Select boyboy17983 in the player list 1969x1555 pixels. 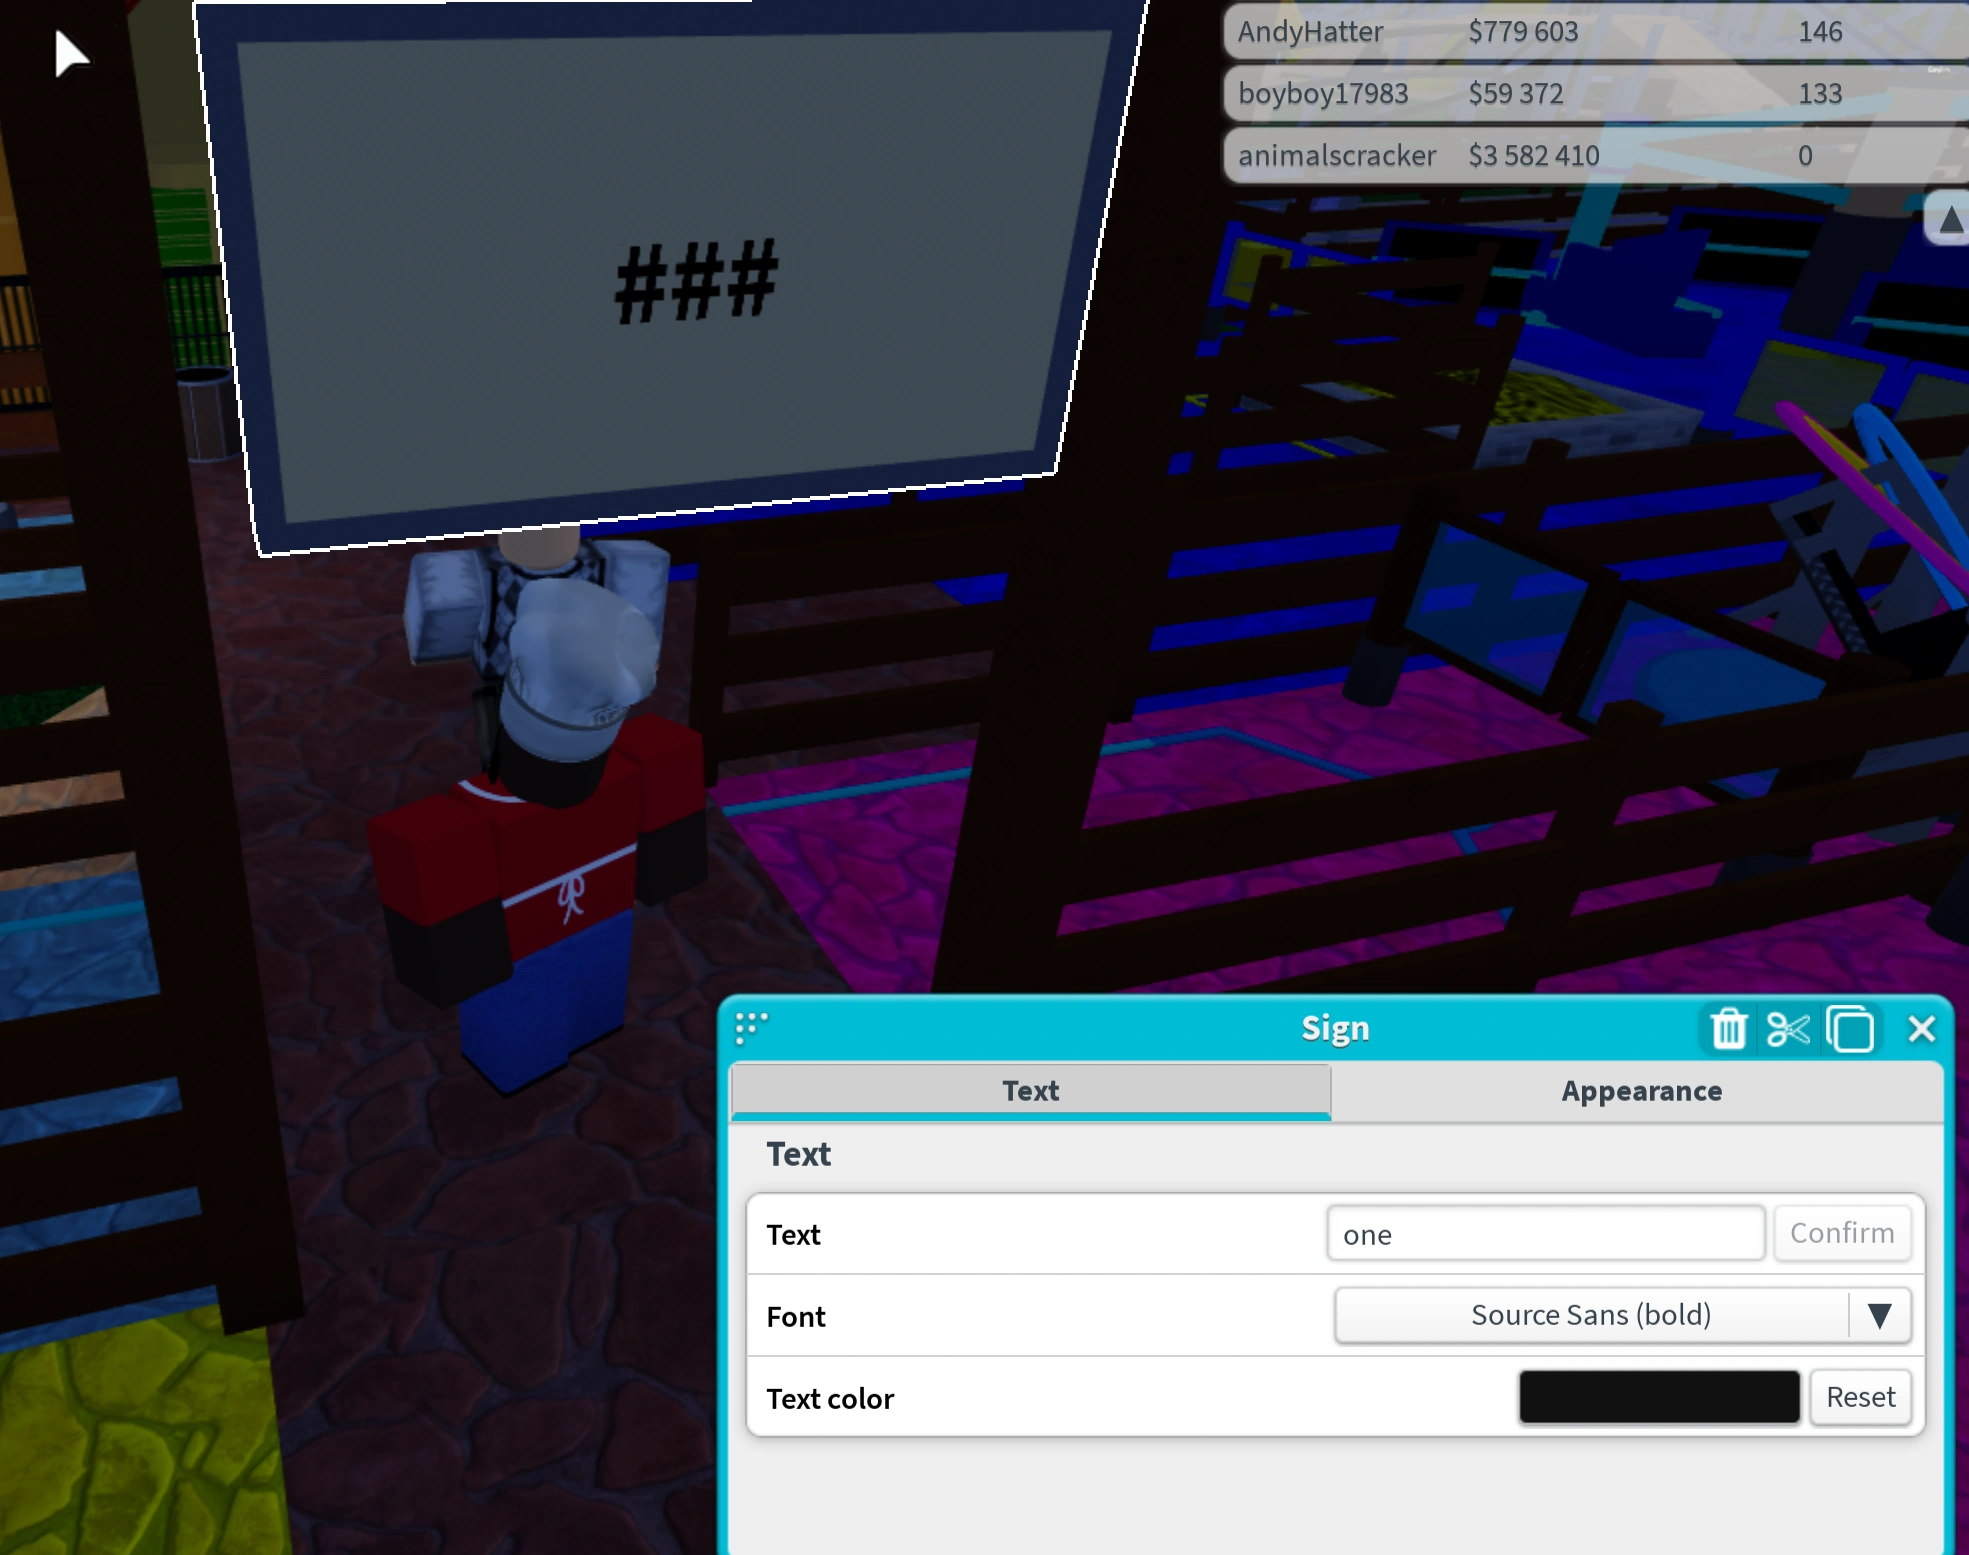[x=1322, y=94]
